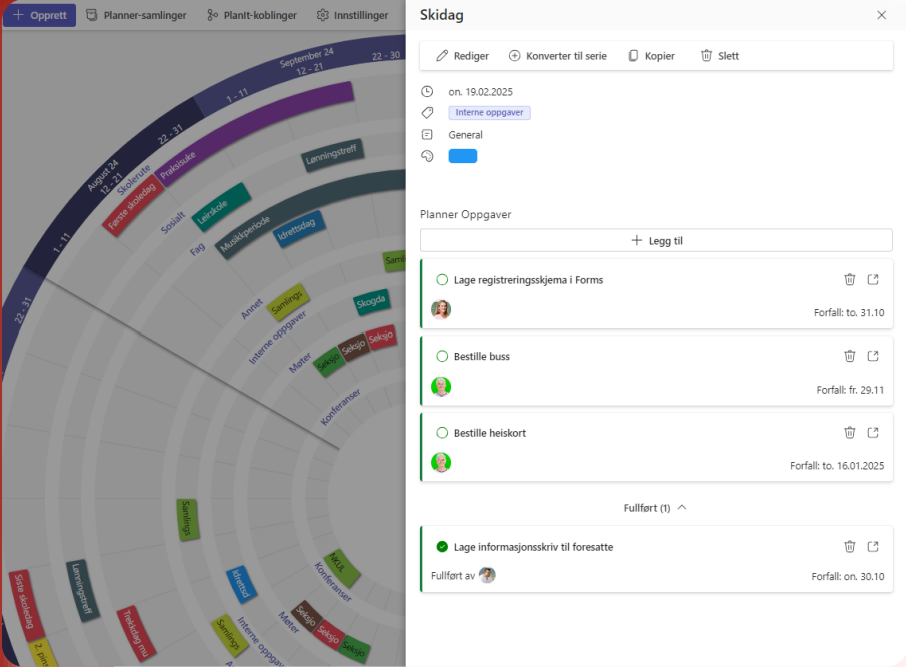The width and height of the screenshot is (906, 667).
Task: Click Kopier to copy the event
Action: [650, 56]
